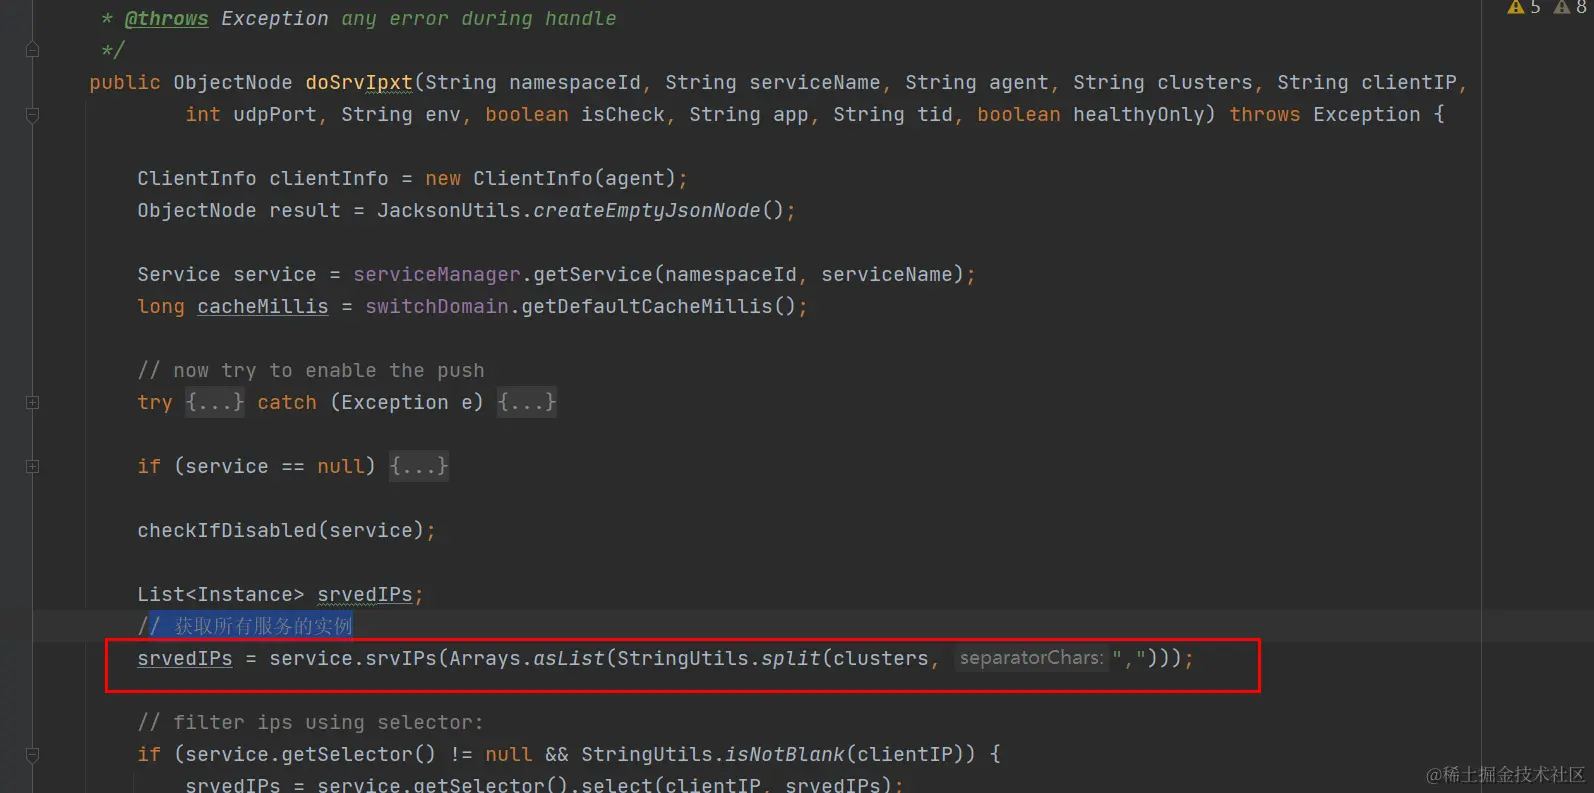Click the doSrvIpxt method name
This screenshot has height=793, width=1594.
pyautogui.click(x=359, y=83)
